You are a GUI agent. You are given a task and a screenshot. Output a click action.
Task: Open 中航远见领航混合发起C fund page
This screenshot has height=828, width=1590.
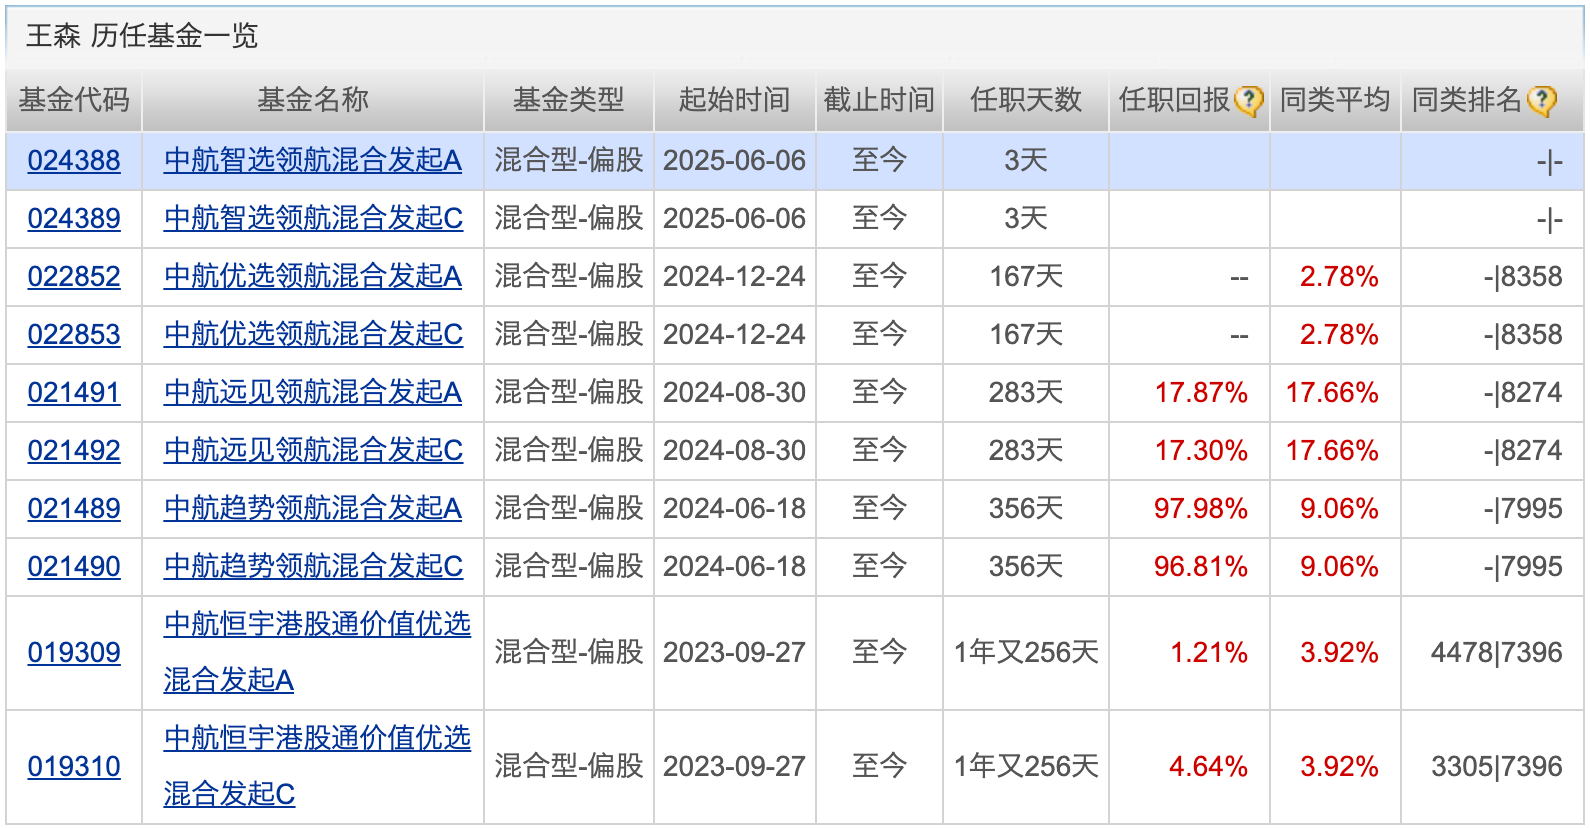tap(313, 450)
